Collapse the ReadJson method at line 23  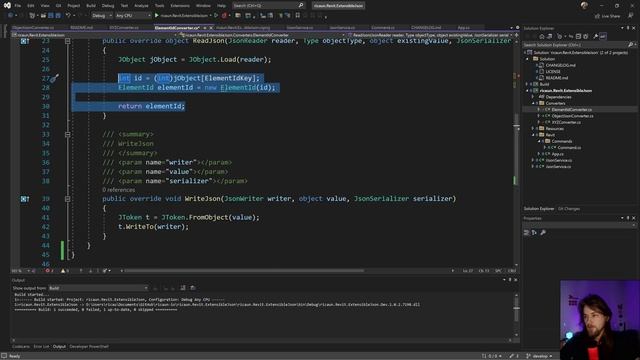click(68, 41)
